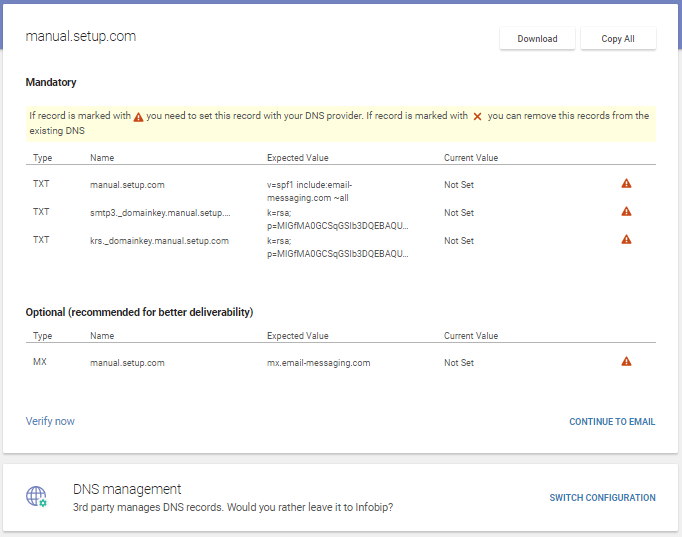Click warning icon on krs._domainkey row
The height and width of the screenshot is (537, 682).
(x=626, y=240)
